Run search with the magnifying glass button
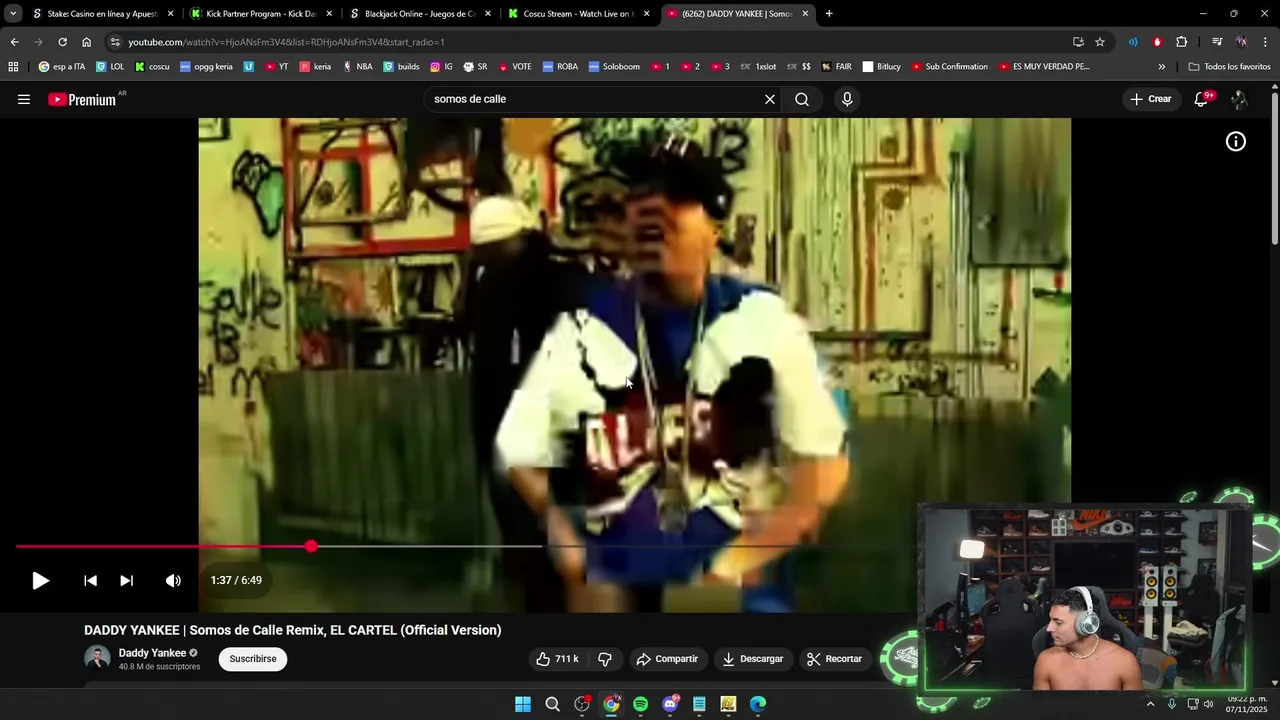1280x720 pixels. click(x=802, y=99)
